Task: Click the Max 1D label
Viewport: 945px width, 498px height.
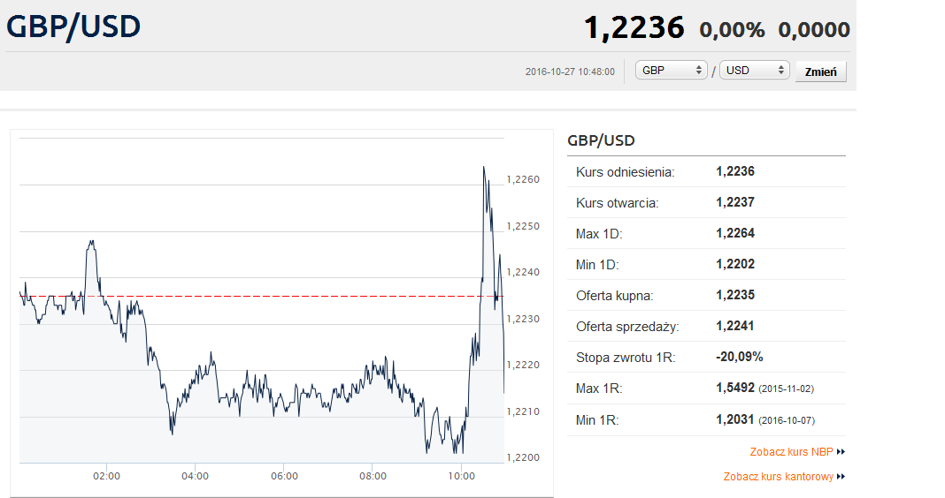Action: 598,234
